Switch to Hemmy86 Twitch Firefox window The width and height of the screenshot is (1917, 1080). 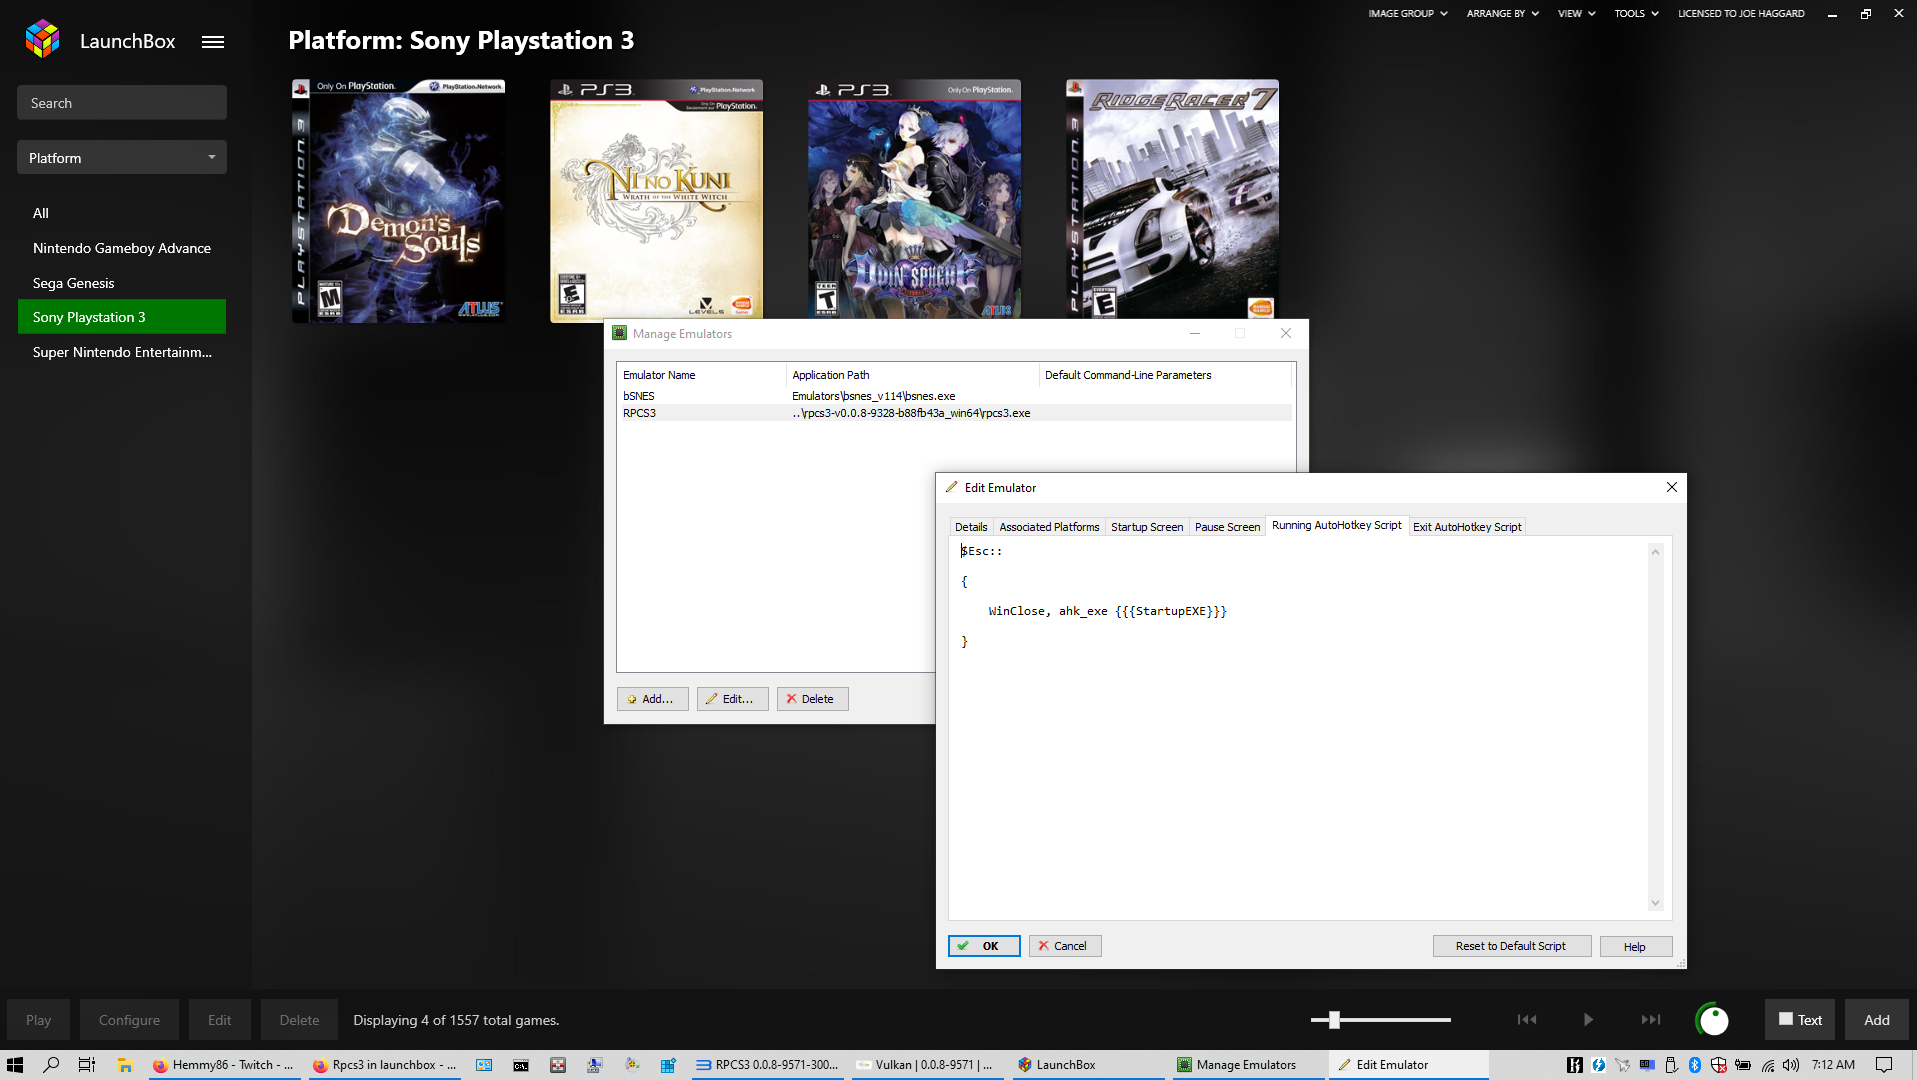pos(223,1065)
